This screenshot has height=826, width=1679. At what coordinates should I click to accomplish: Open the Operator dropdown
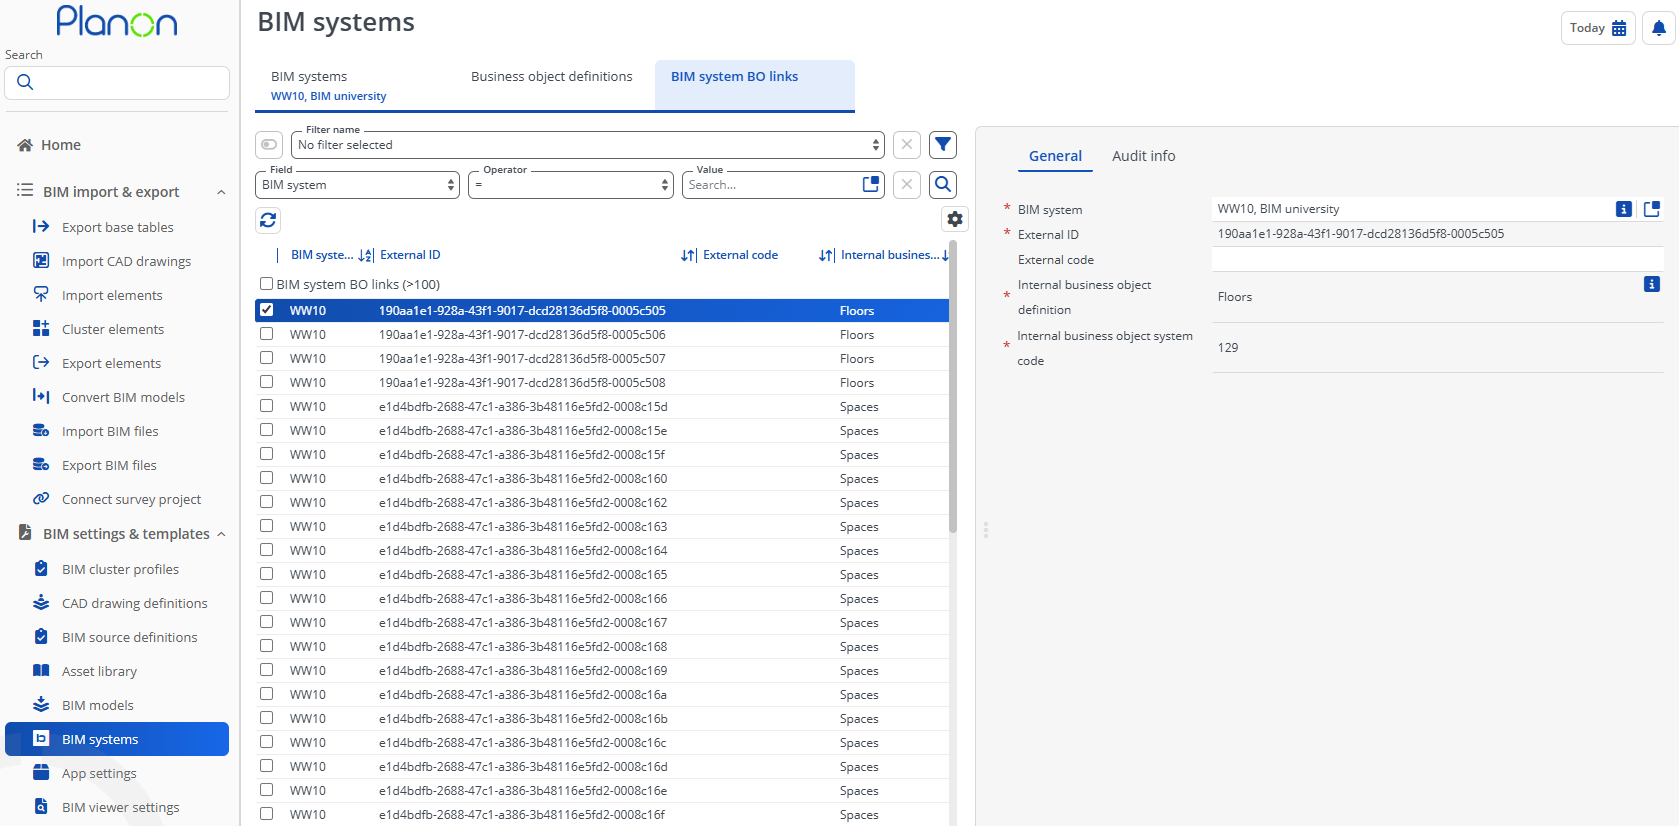click(571, 185)
